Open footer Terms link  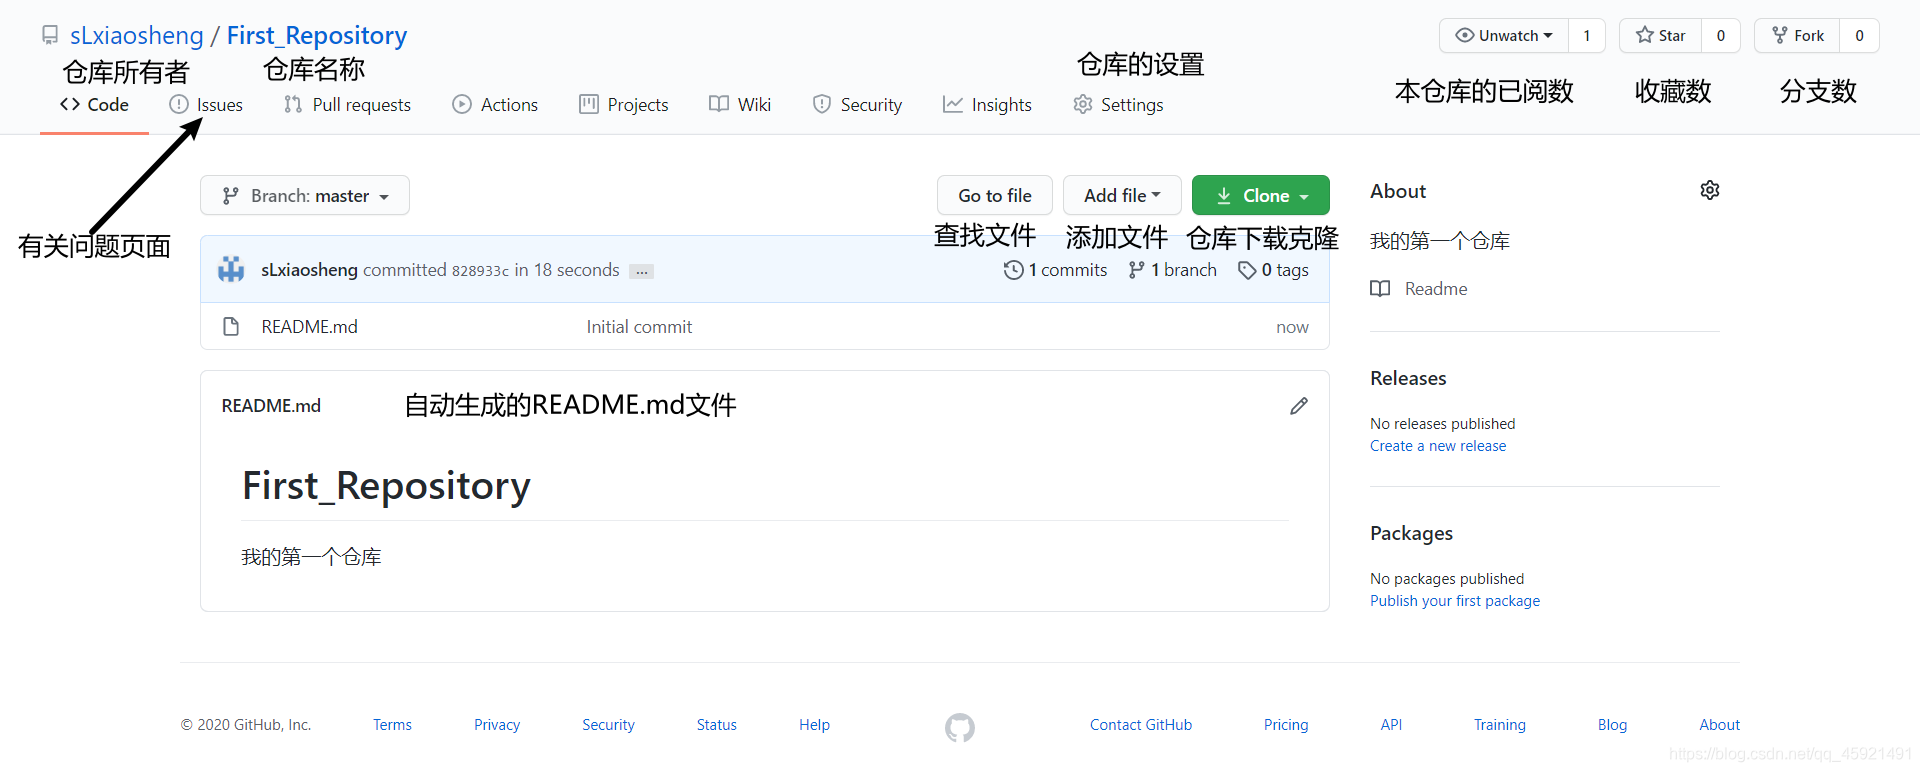point(392,725)
